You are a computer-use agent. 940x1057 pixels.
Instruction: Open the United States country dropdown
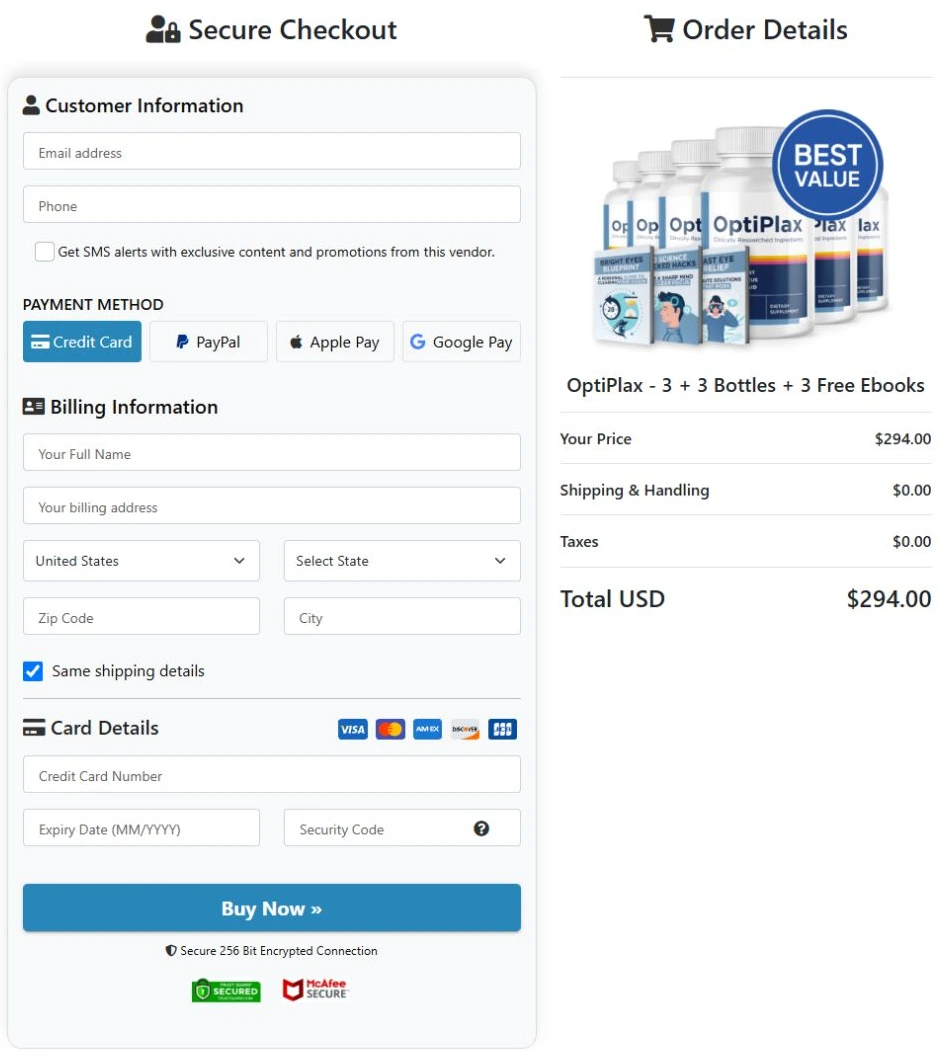141,560
